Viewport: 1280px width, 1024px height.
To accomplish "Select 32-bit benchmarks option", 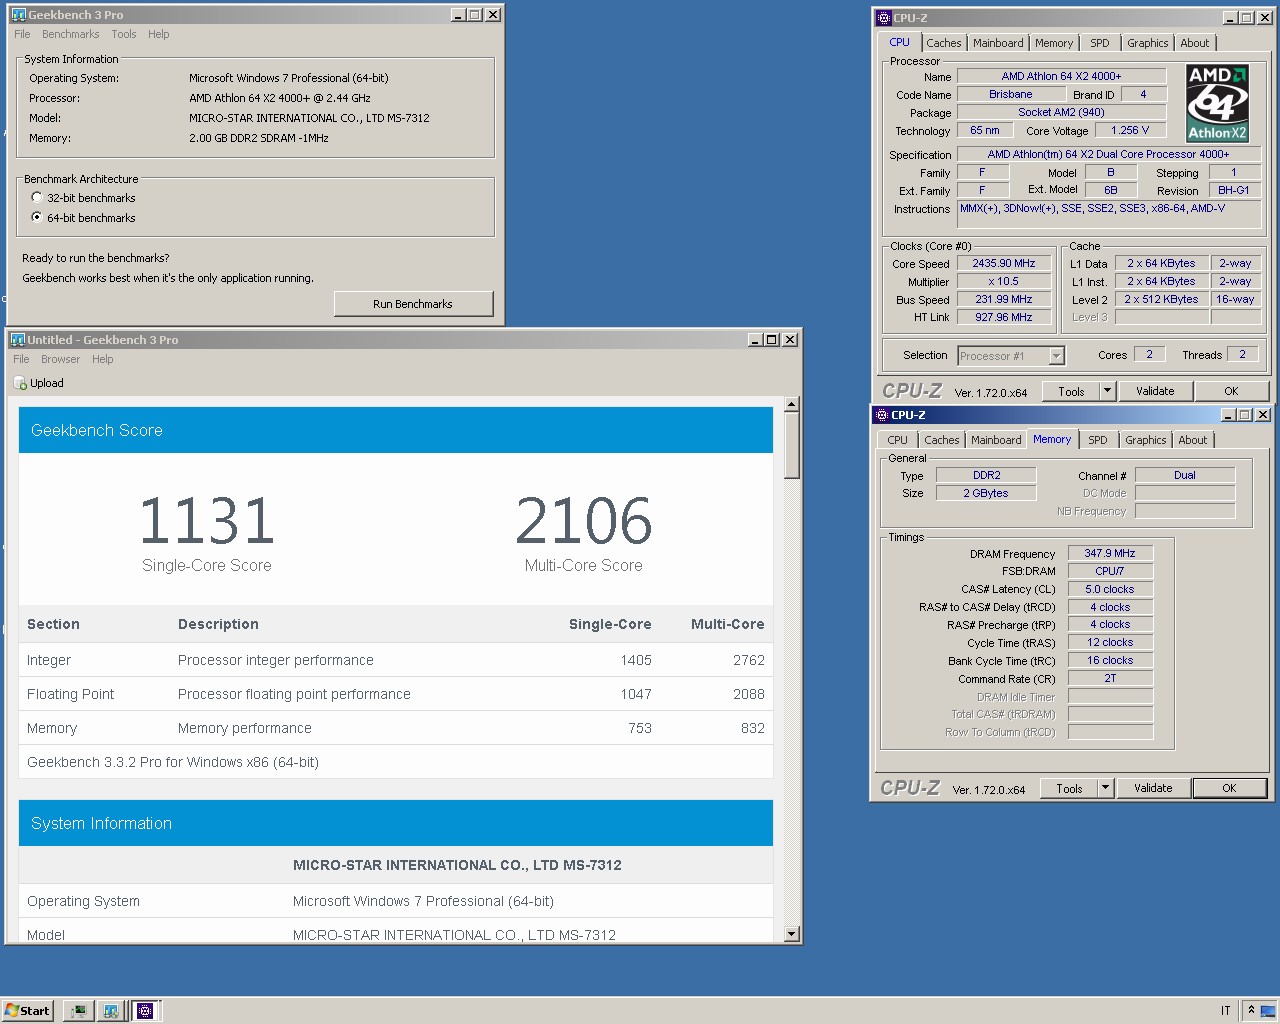I will [x=37, y=198].
